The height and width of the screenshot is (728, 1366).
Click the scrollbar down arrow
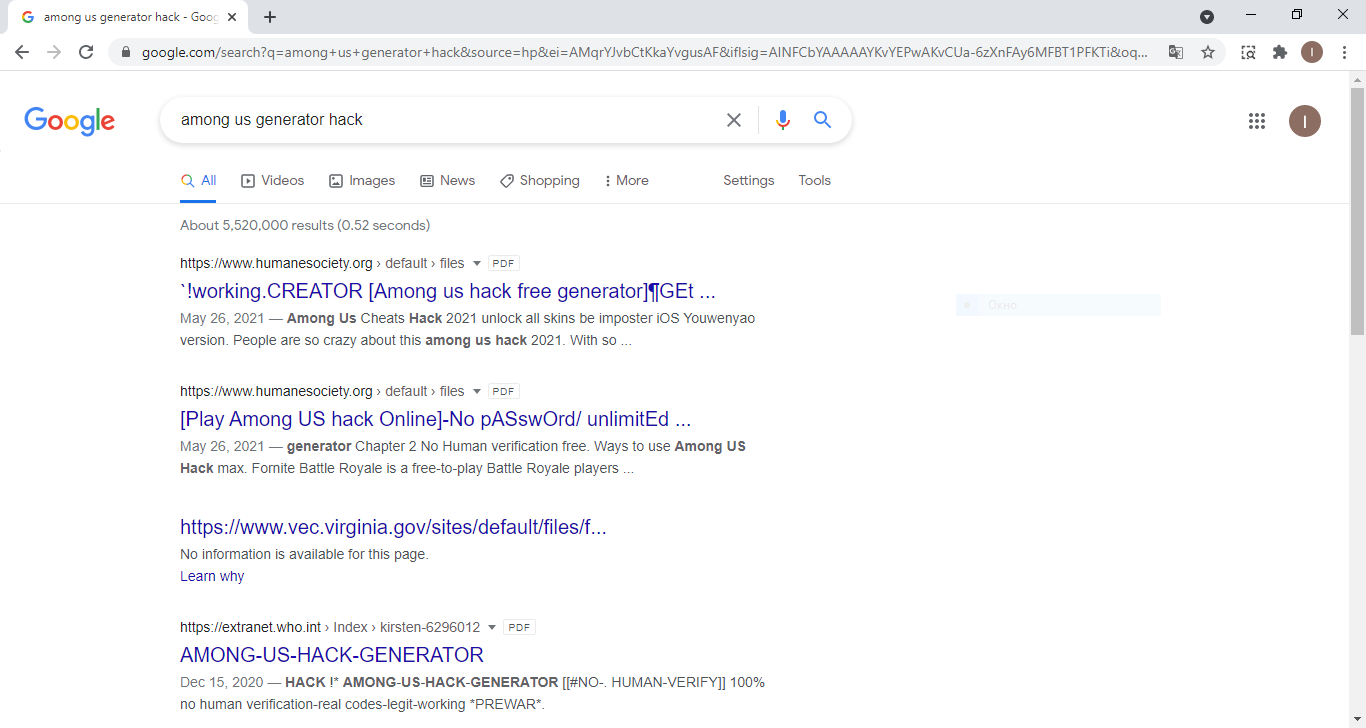[1357, 720]
